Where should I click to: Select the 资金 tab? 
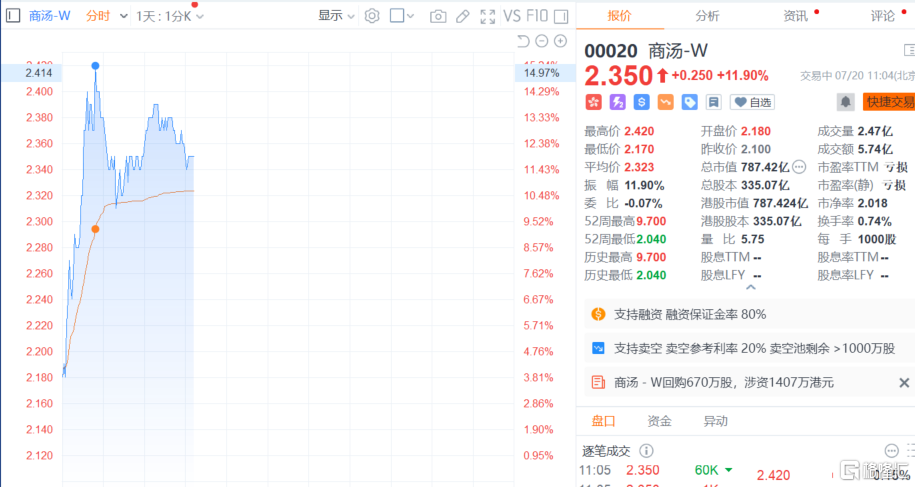coord(659,421)
